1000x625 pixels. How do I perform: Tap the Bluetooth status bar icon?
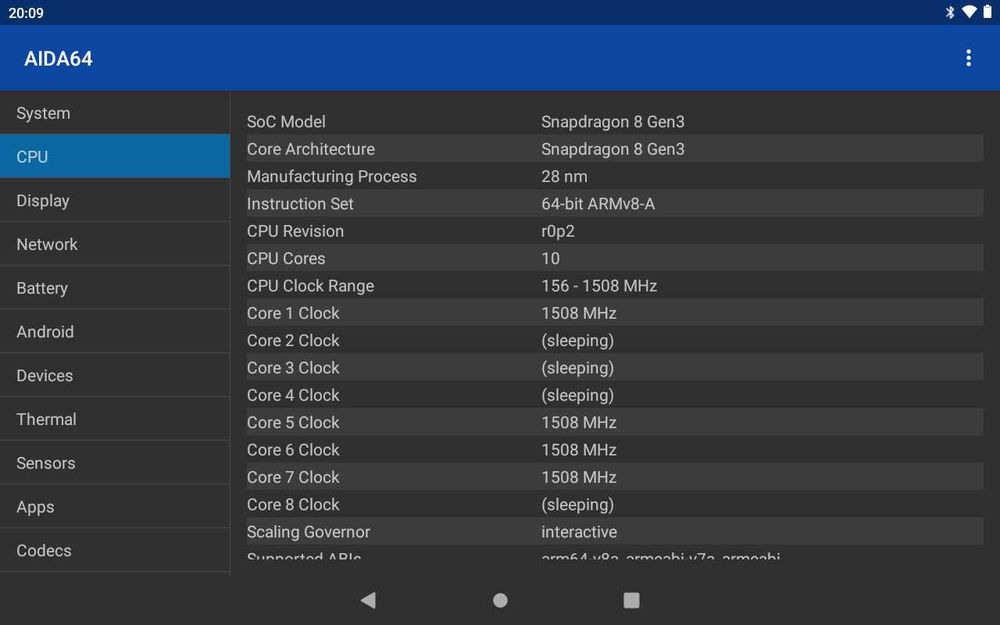tap(950, 12)
